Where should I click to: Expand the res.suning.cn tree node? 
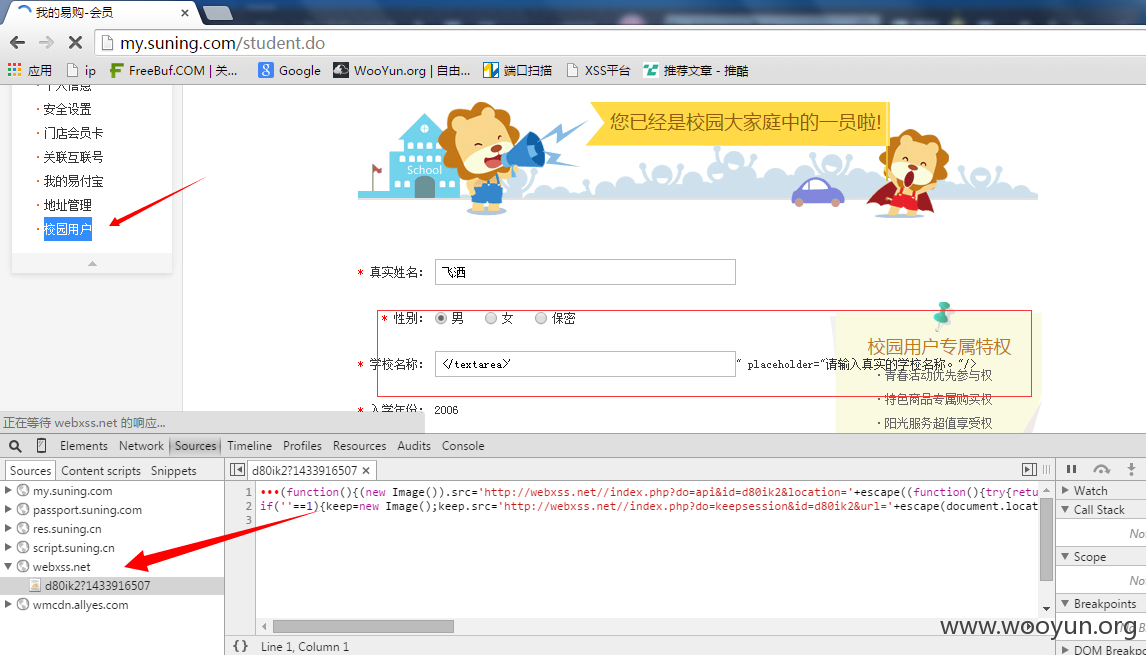(8, 529)
